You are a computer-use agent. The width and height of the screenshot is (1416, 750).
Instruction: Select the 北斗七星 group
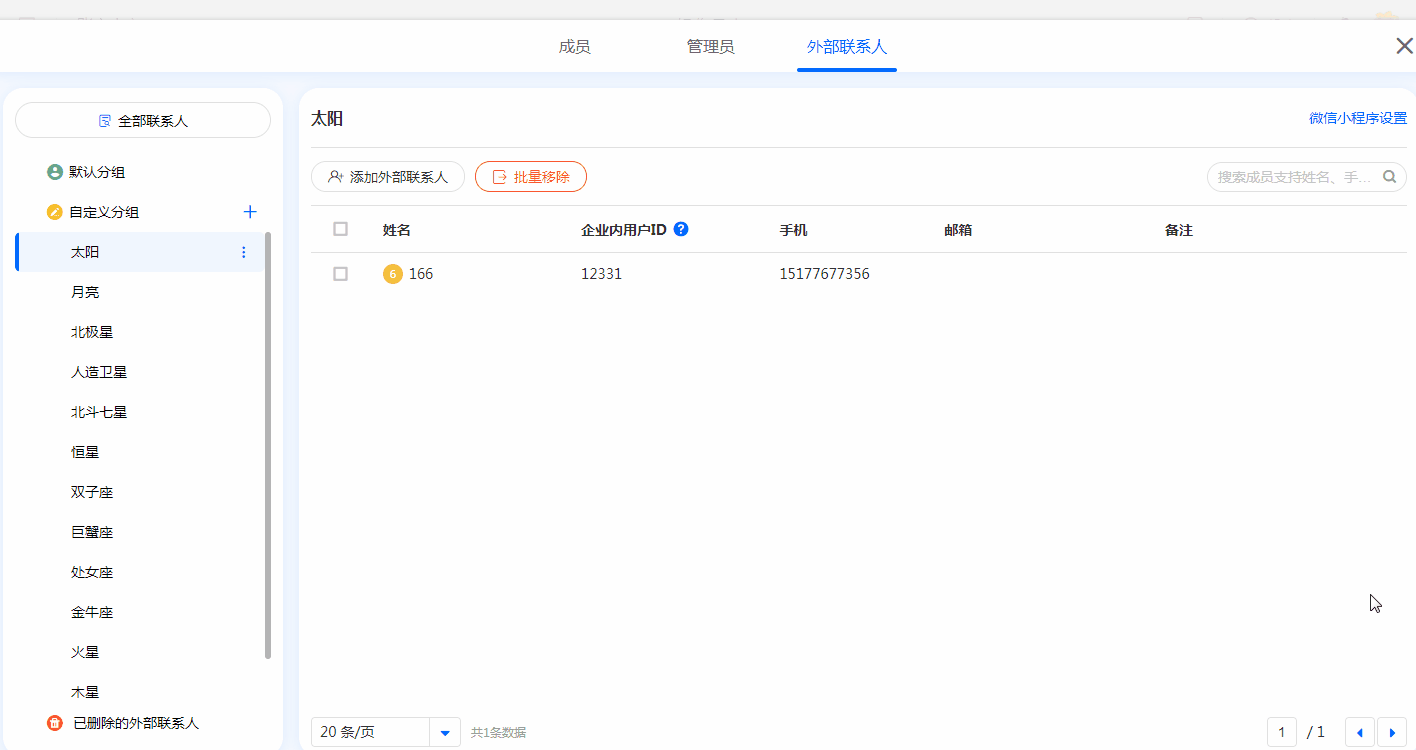(x=99, y=412)
